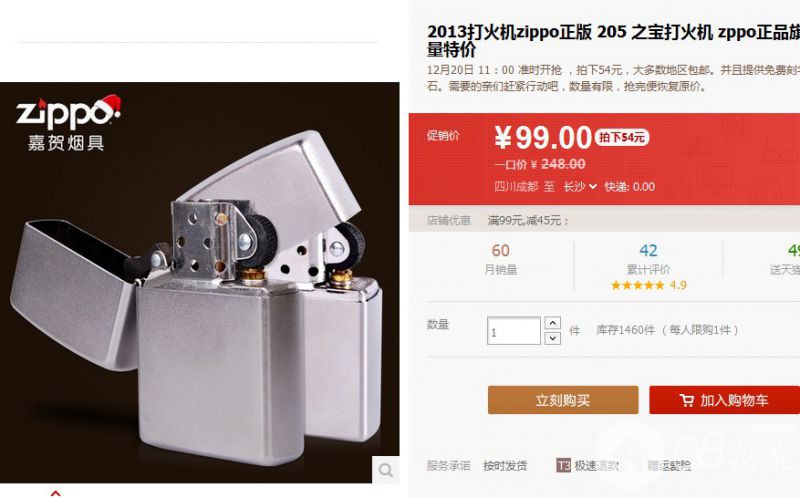Click the 拍下54元 promotion badge

click(622, 137)
